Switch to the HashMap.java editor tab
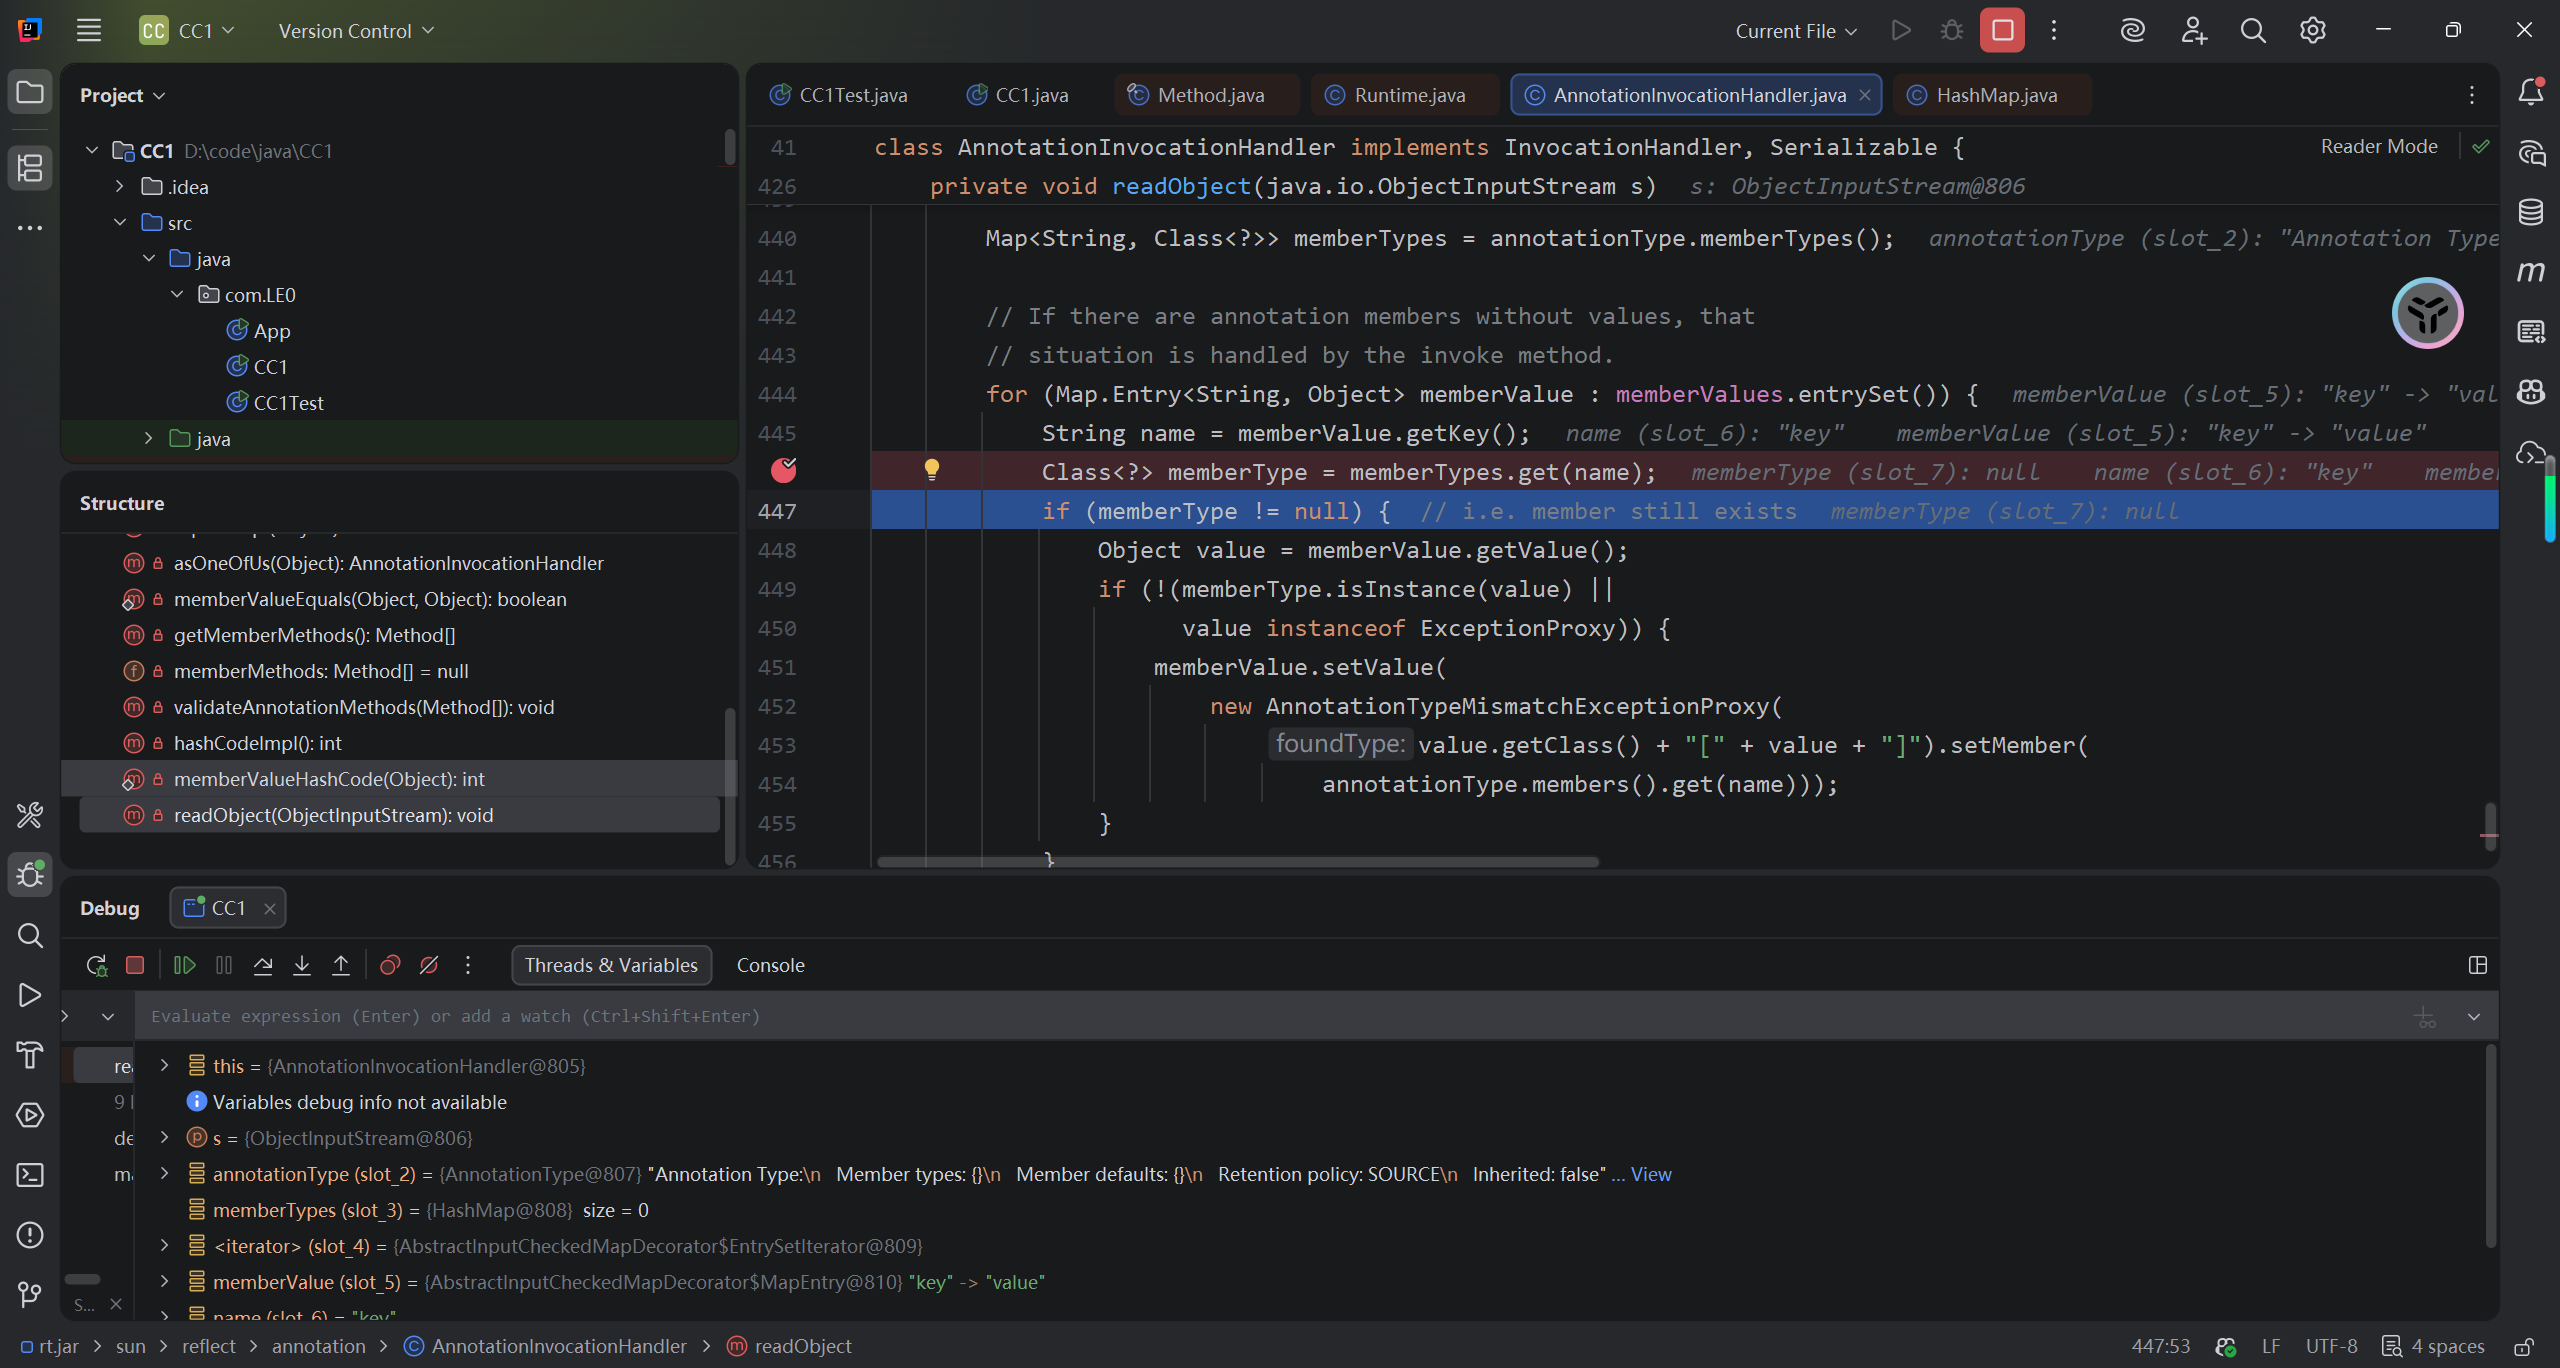 [x=1995, y=95]
